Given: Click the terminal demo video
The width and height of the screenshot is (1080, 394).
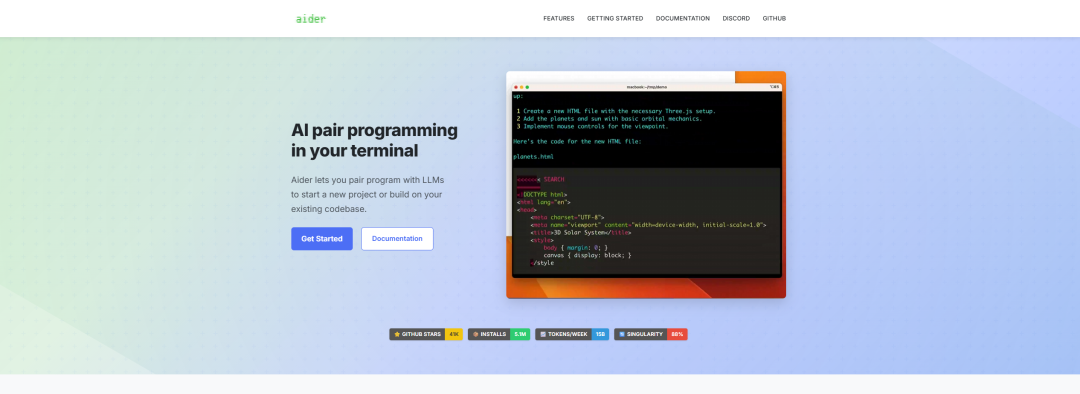Looking at the screenshot, I should point(646,185).
